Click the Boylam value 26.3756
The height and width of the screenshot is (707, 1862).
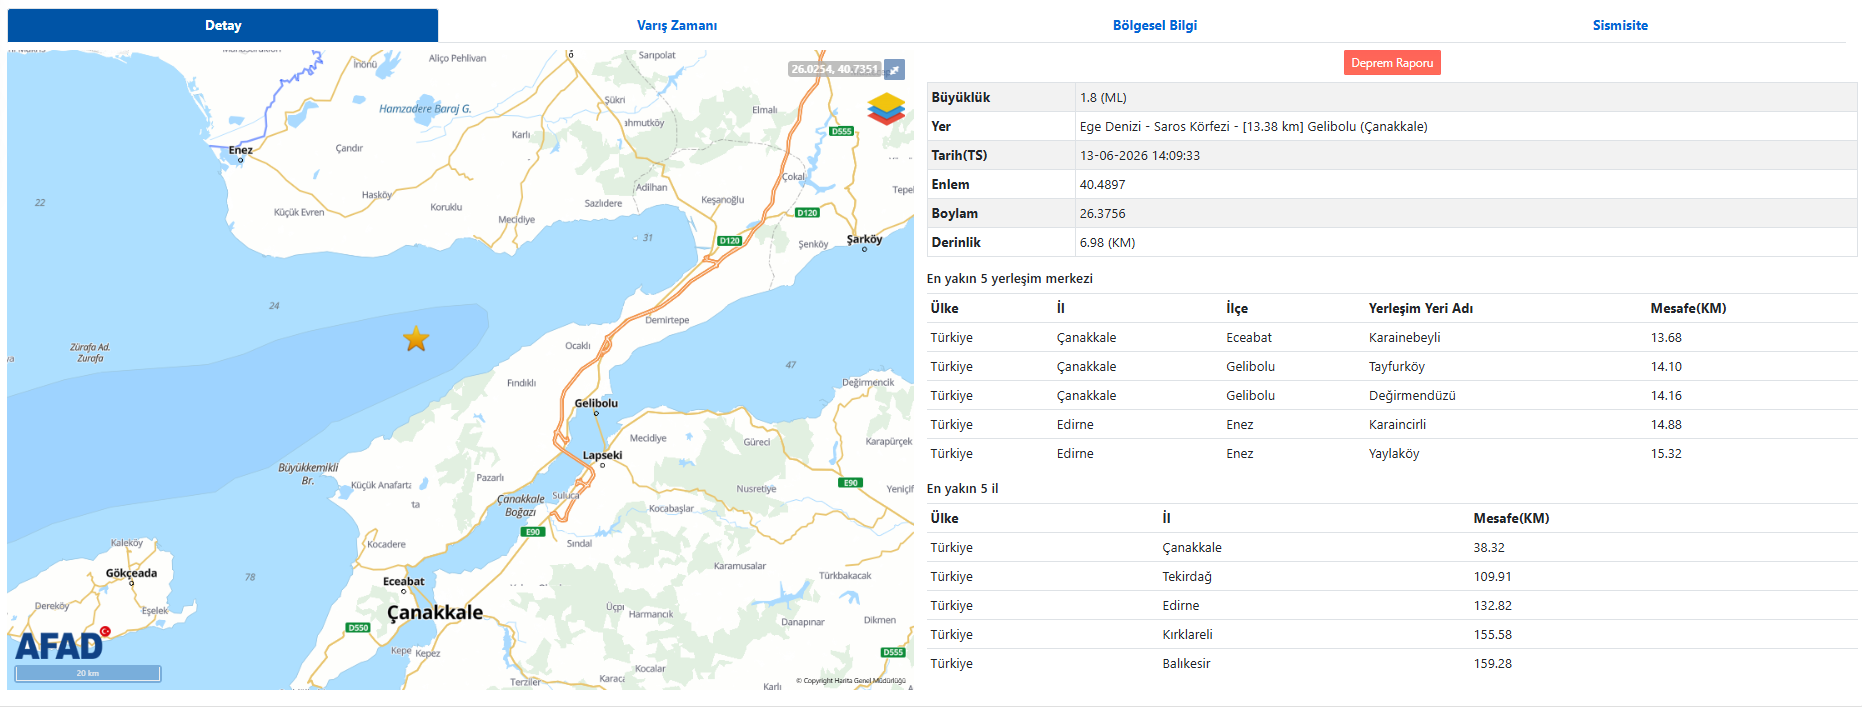(1102, 213)
